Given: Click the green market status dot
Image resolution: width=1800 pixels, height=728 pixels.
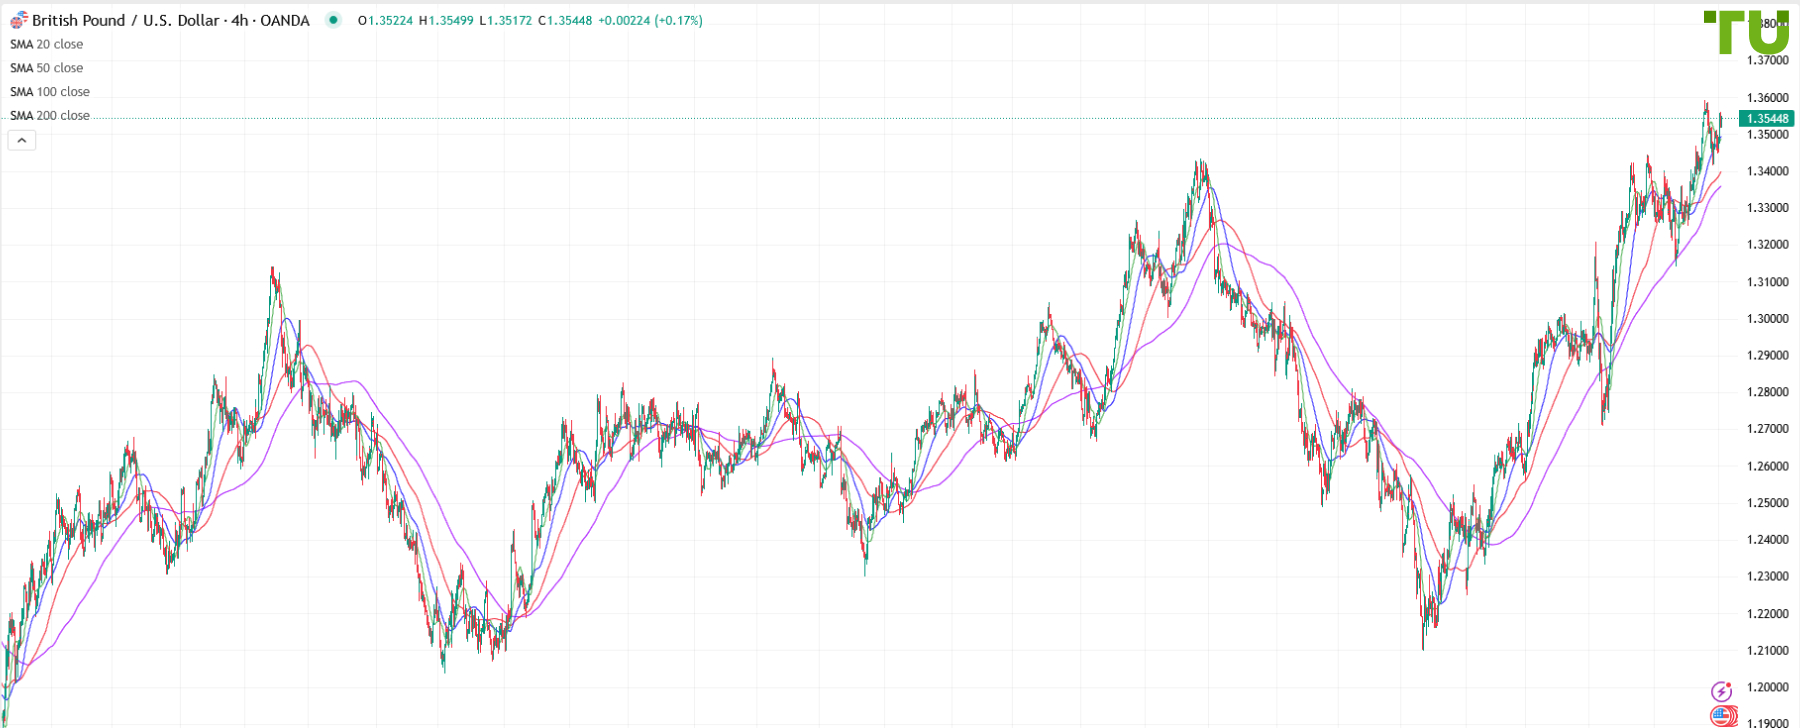Looking at the screenshot, I should (333, 20).
